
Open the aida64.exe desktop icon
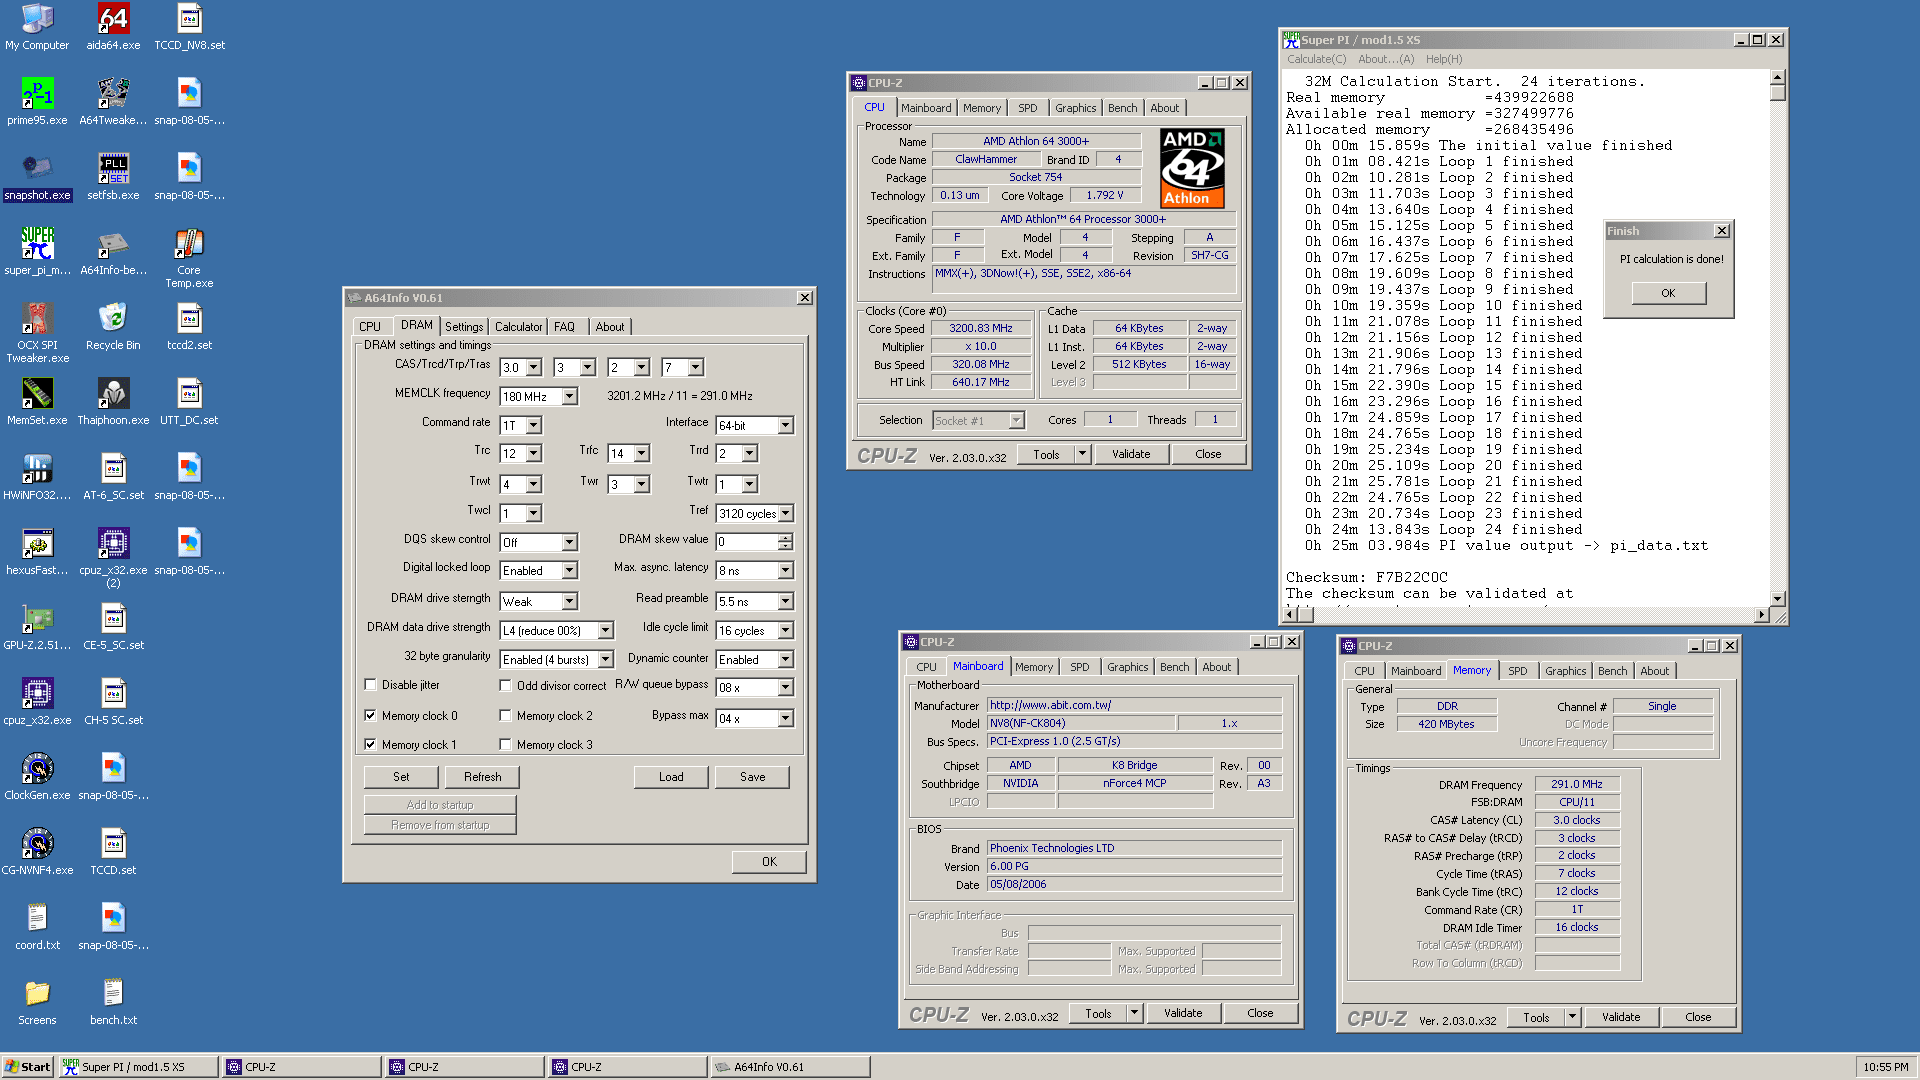(x=113, y=27)
